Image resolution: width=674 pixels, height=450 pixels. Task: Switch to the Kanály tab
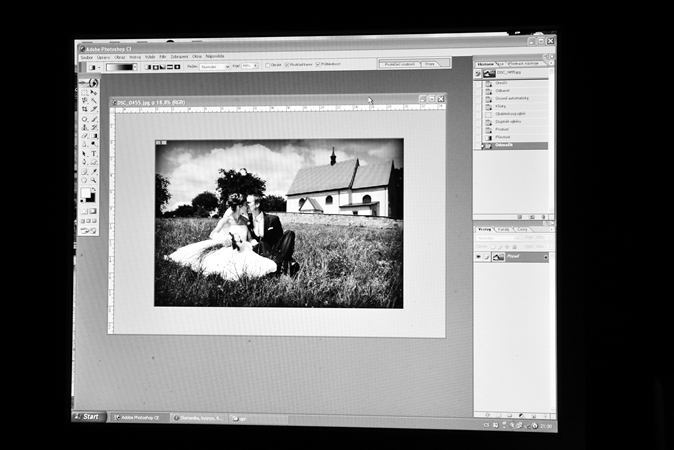[503, 230]
